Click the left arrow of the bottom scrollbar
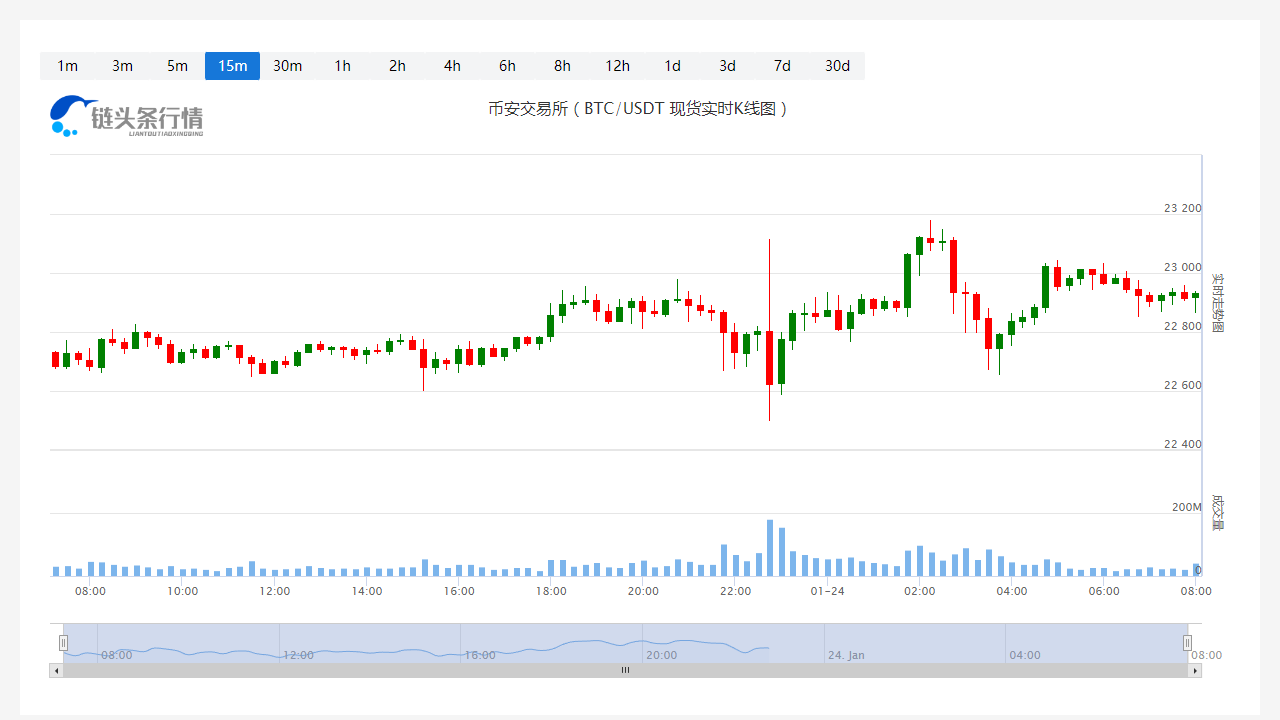Image resolution: width=1280 pixels, height=720 pixels. click(57, 670)
